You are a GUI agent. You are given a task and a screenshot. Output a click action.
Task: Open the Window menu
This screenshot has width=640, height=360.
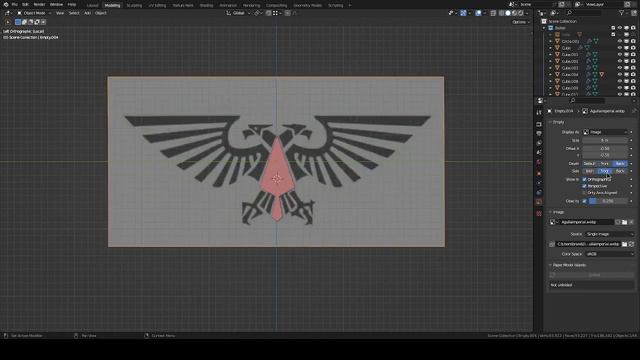[56, 4]
